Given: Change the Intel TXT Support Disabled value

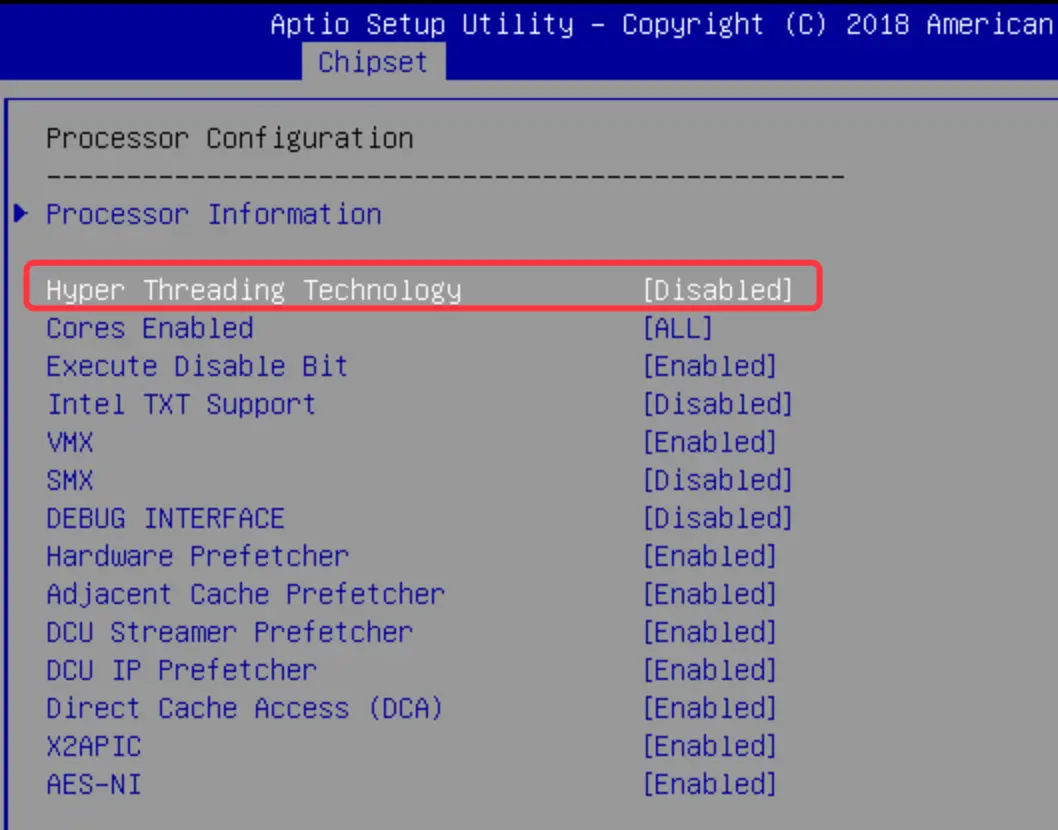Looking at the screenshot, I should click(x=717, y=404).
